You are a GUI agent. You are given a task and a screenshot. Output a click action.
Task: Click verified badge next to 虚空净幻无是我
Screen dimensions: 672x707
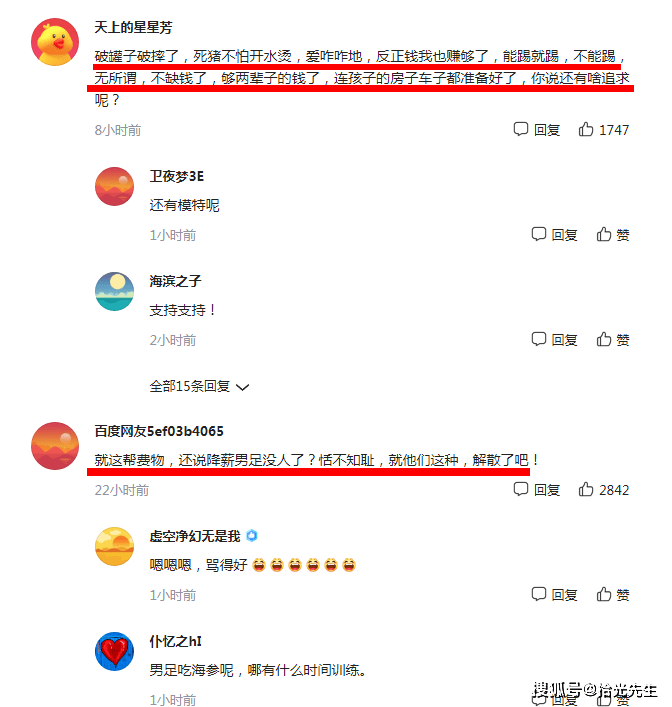[x=252, y=536]
